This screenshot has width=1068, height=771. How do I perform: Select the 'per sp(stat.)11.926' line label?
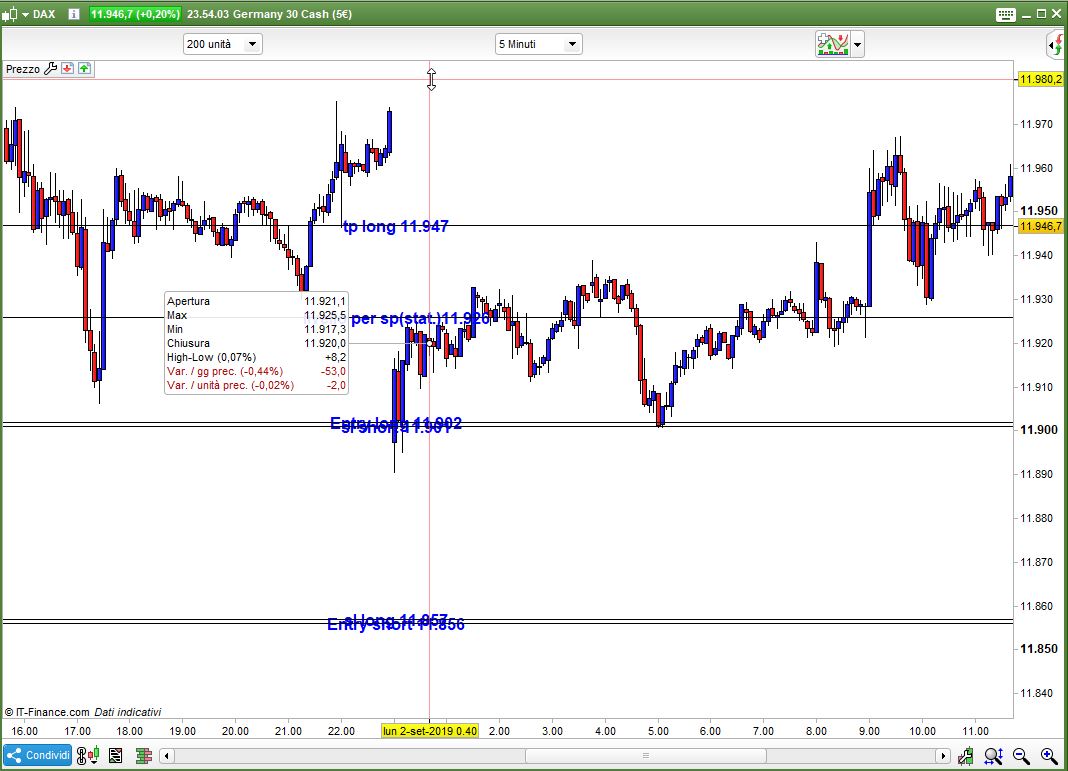click(x=420, y=318)
